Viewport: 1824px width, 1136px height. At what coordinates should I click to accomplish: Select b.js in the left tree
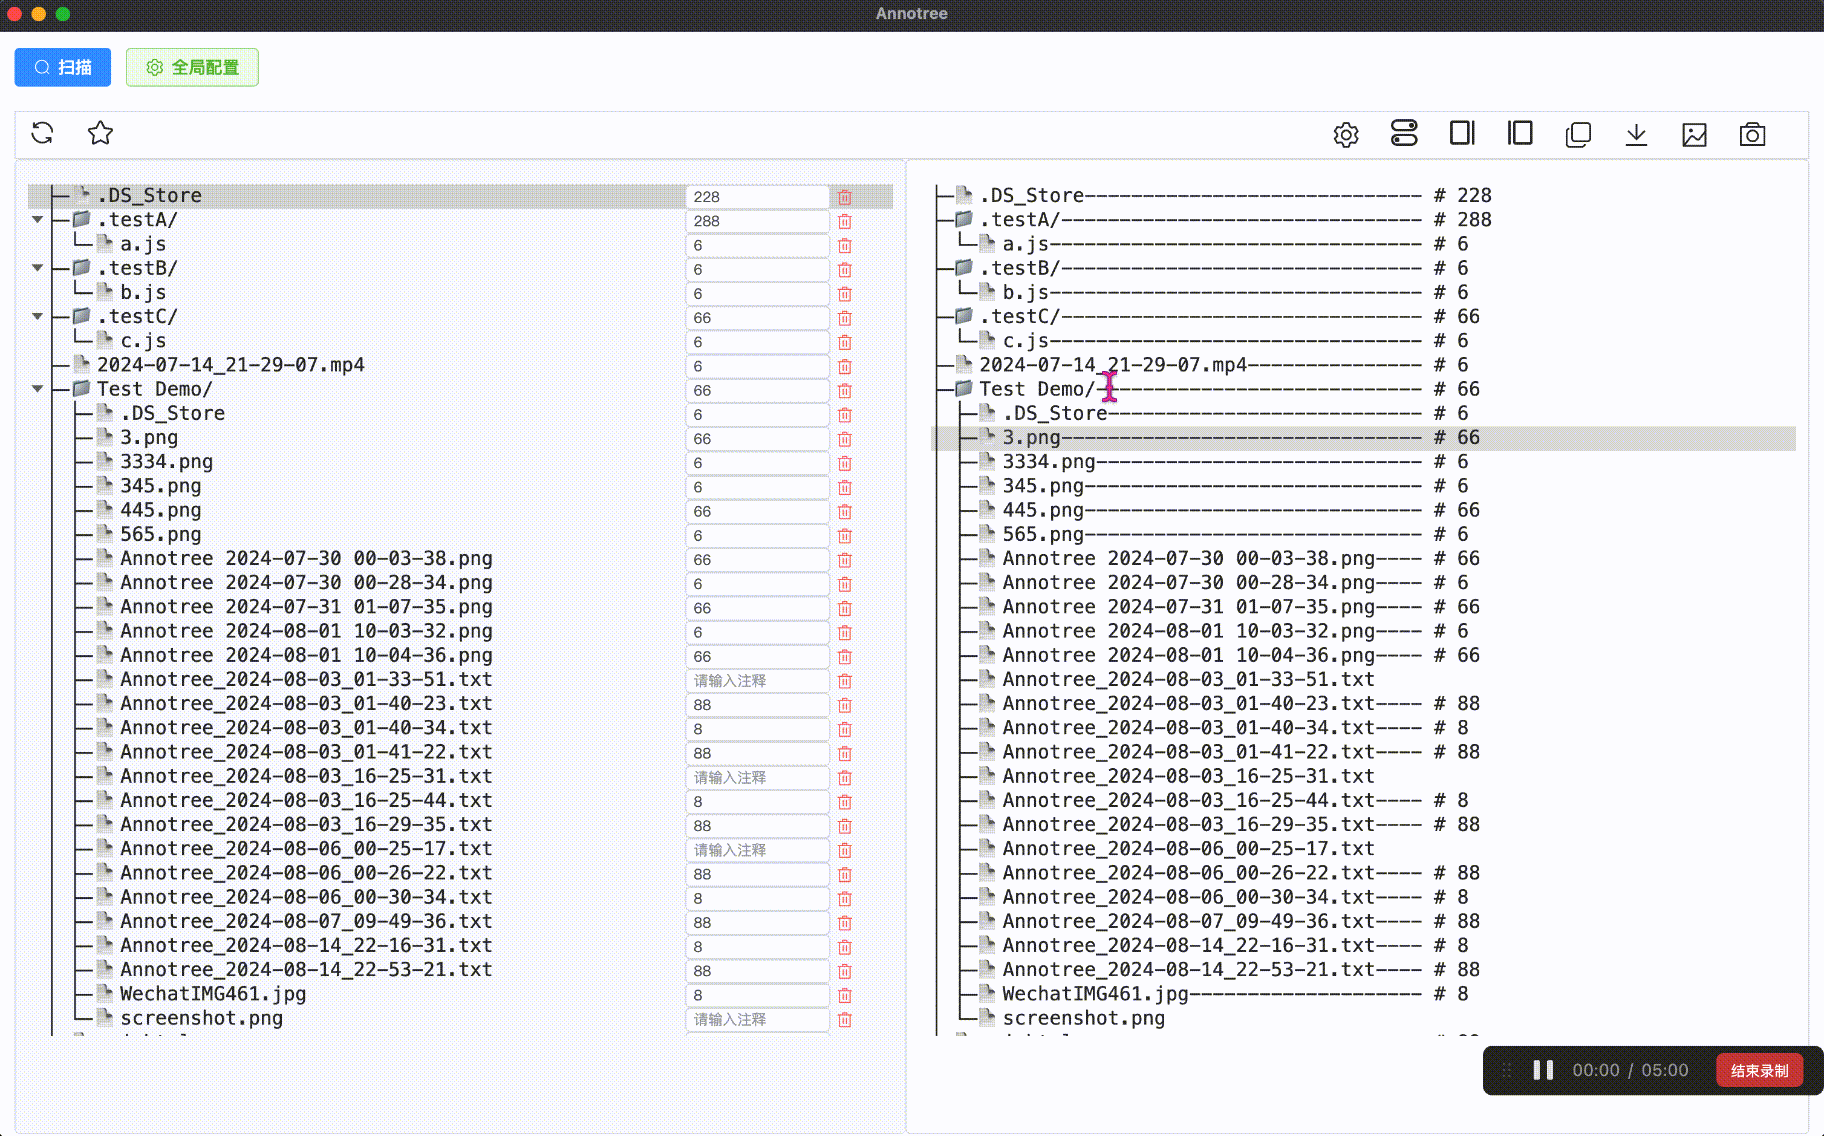coord(143,292)
